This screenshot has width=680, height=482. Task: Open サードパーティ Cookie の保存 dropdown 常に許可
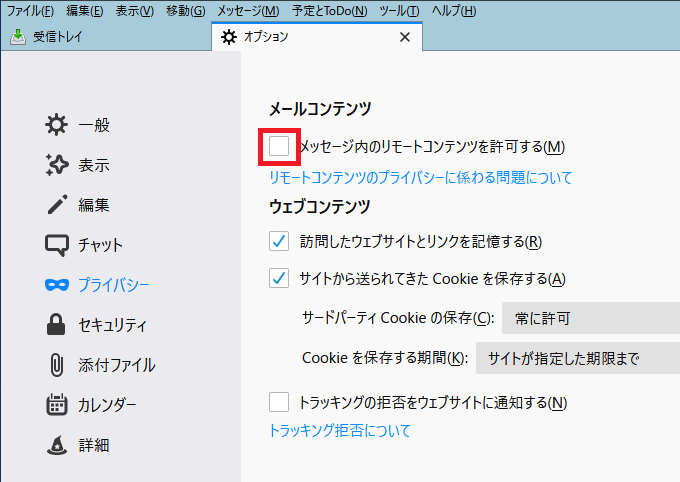tap(591, 318)
